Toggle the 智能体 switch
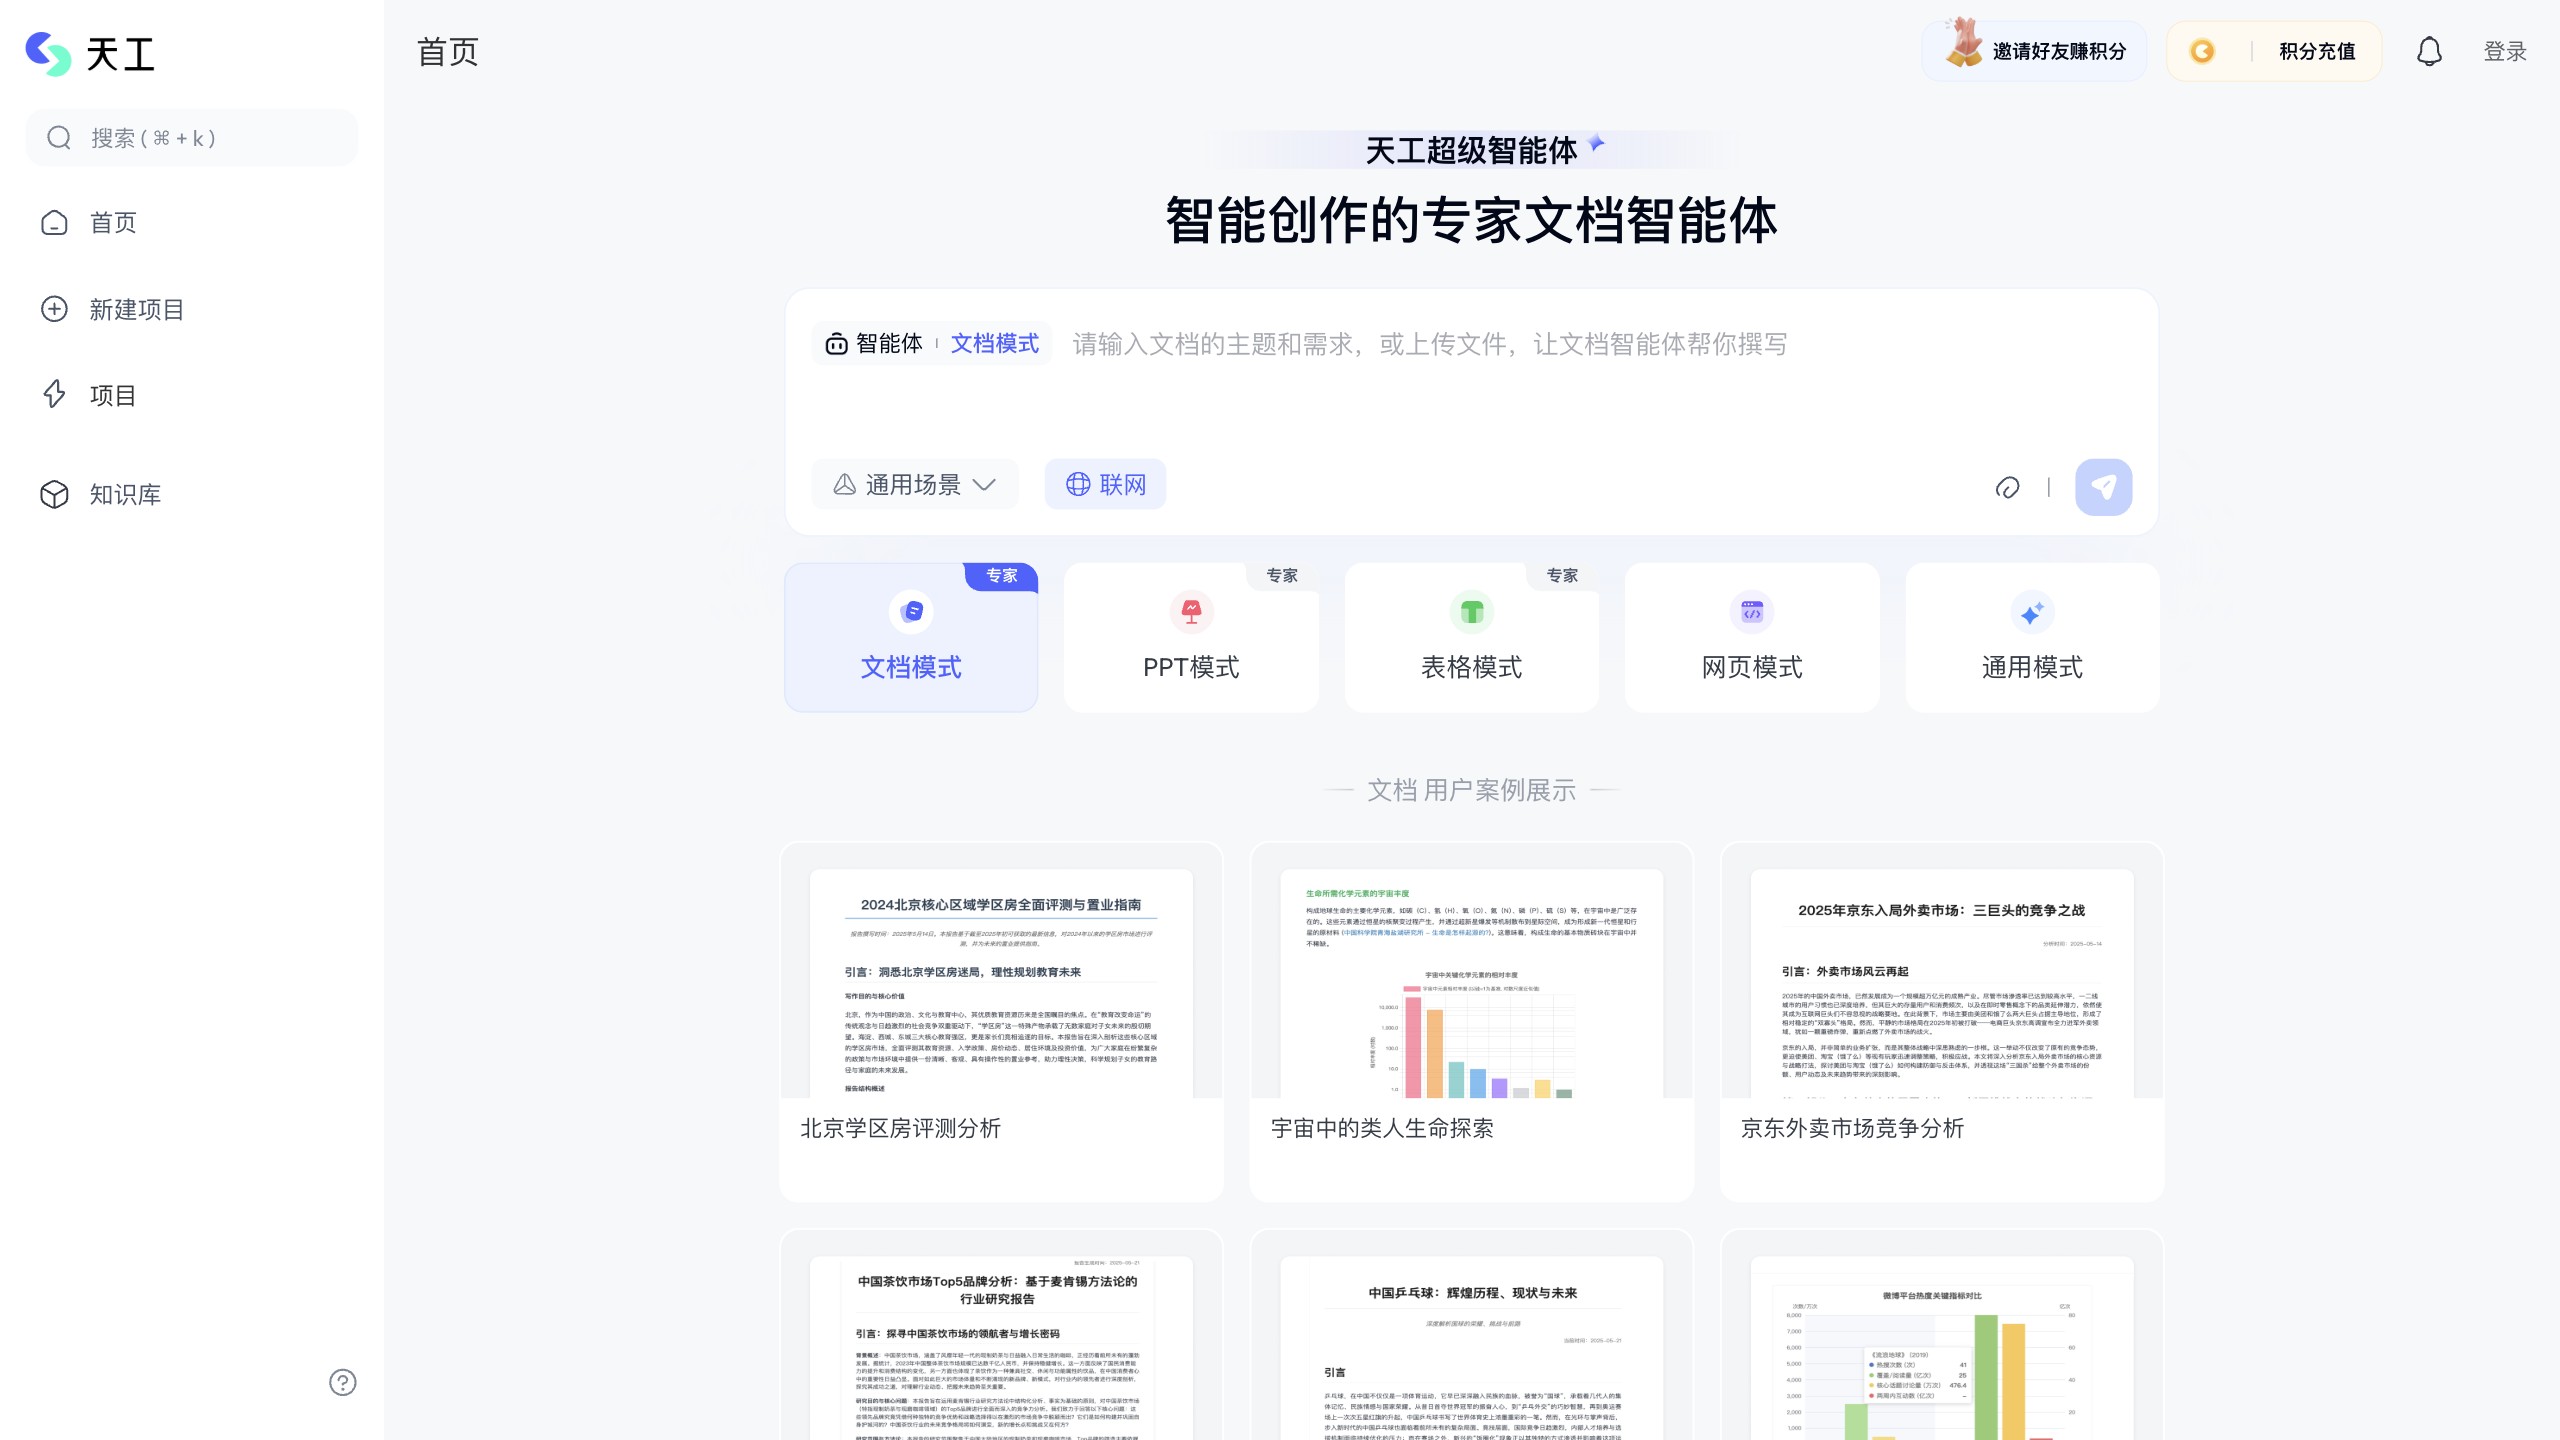2560x1440 pixels. (x=876, y=343)
